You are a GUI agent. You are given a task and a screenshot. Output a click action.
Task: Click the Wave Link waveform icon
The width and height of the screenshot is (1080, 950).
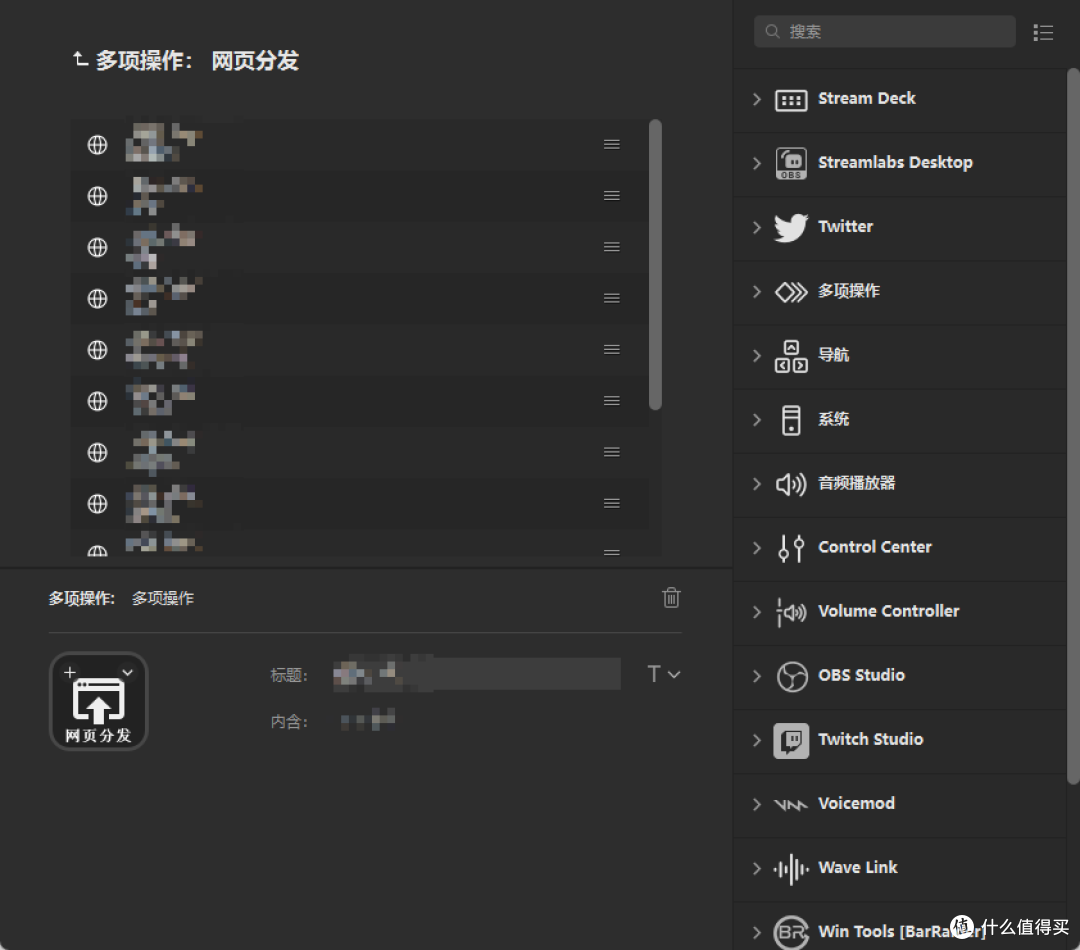point(791,868)
